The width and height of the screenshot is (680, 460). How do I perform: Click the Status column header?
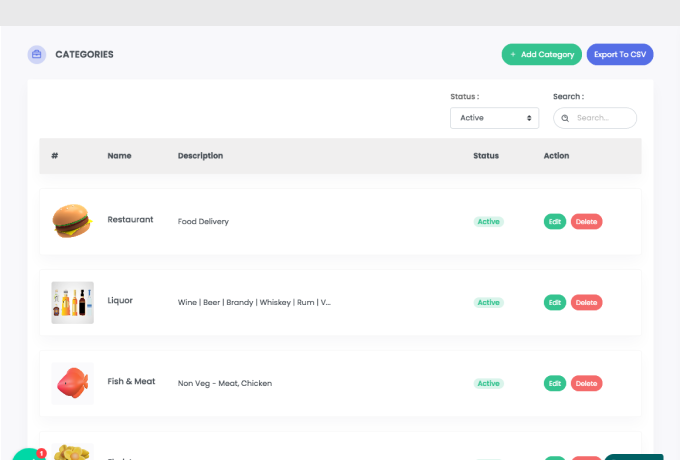(486, 156)
